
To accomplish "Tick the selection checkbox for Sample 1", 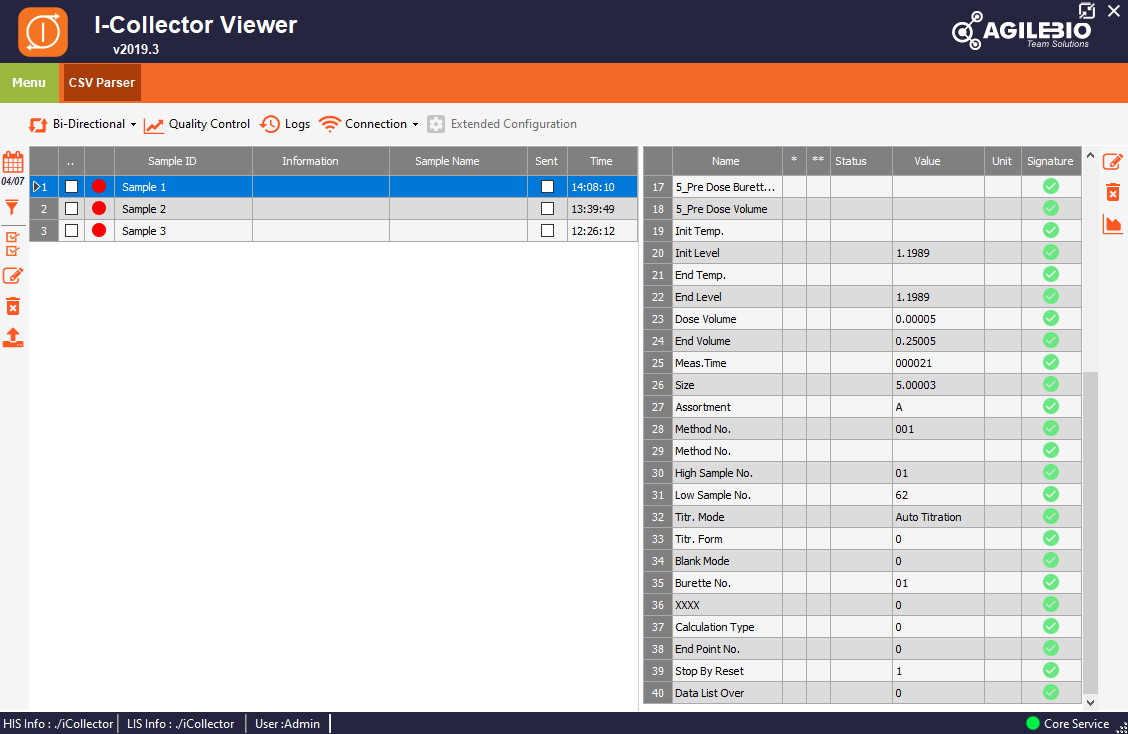I will point(71,186).
